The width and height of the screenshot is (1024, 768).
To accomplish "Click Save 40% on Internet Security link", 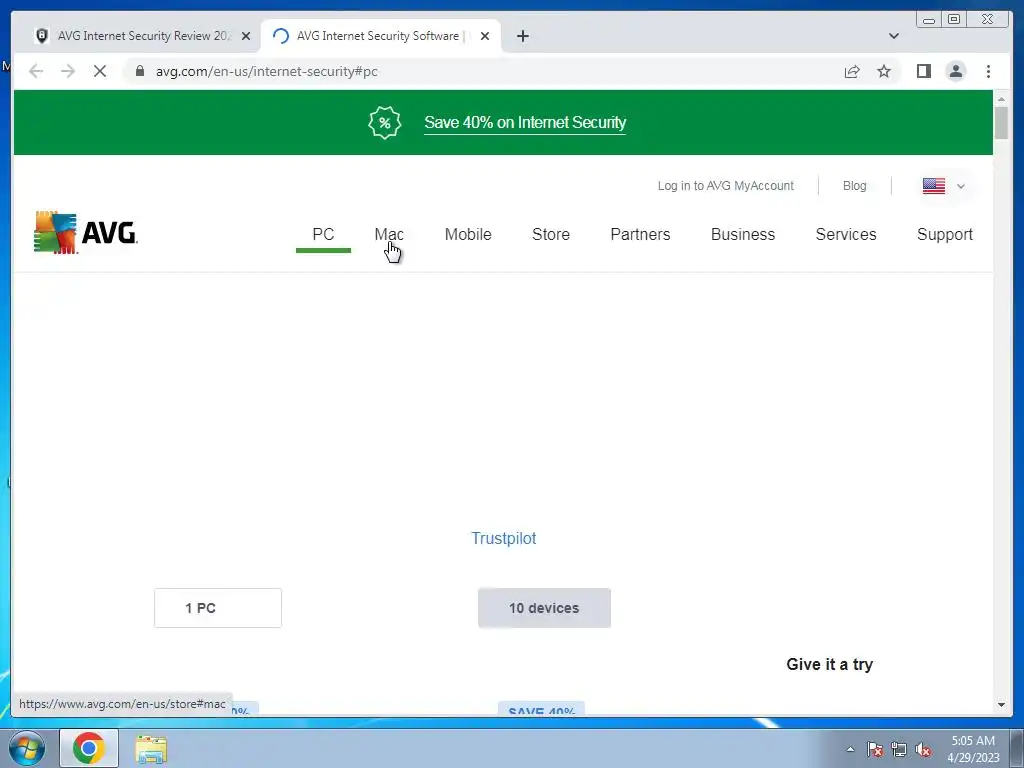I will click(x=525, y=123).
